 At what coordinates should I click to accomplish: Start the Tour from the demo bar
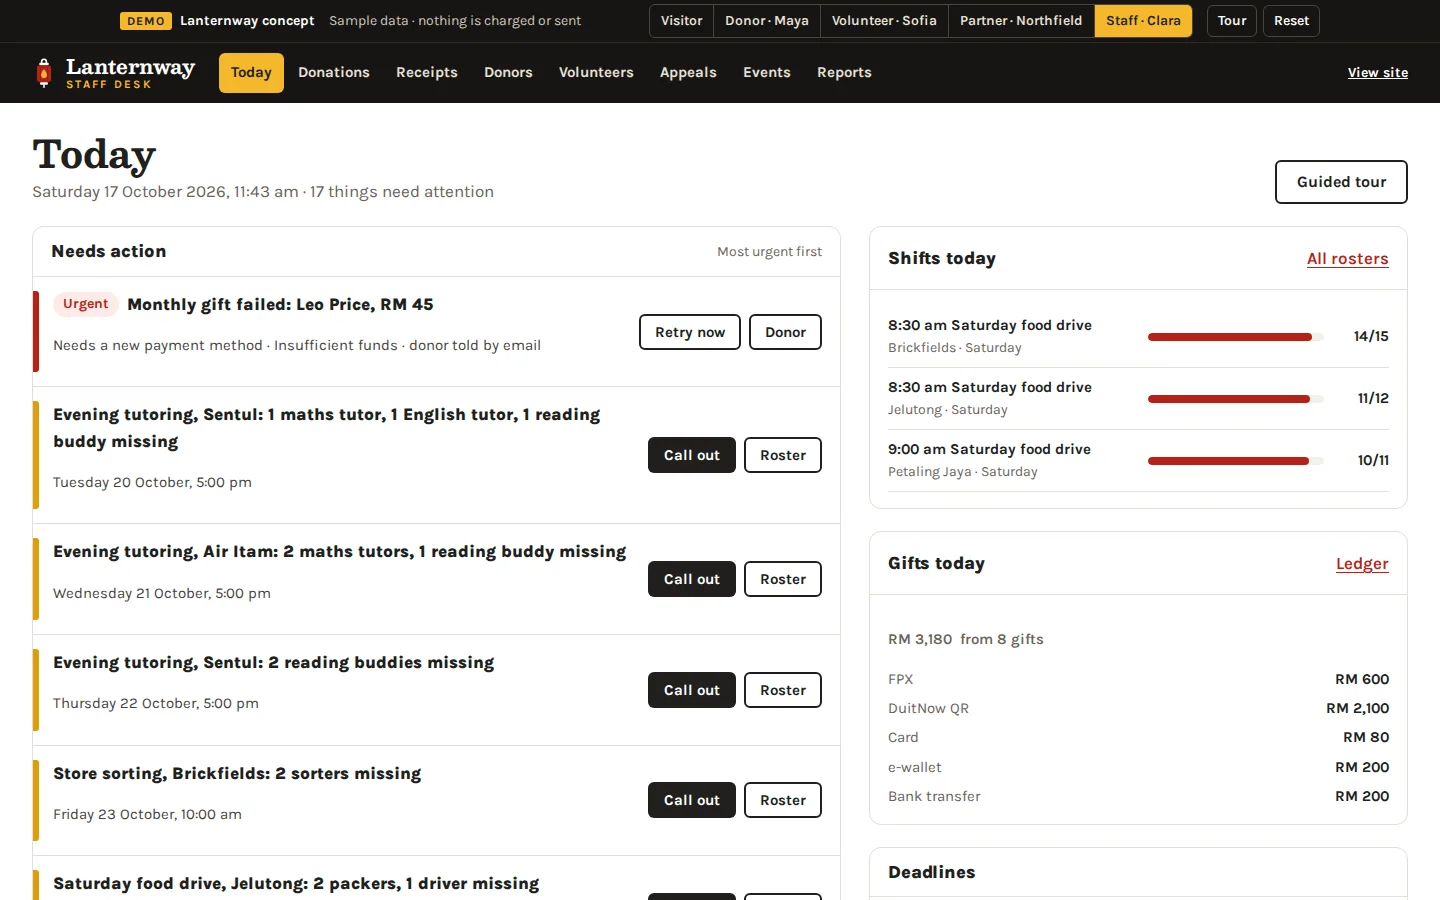[x=1232, y=21]
